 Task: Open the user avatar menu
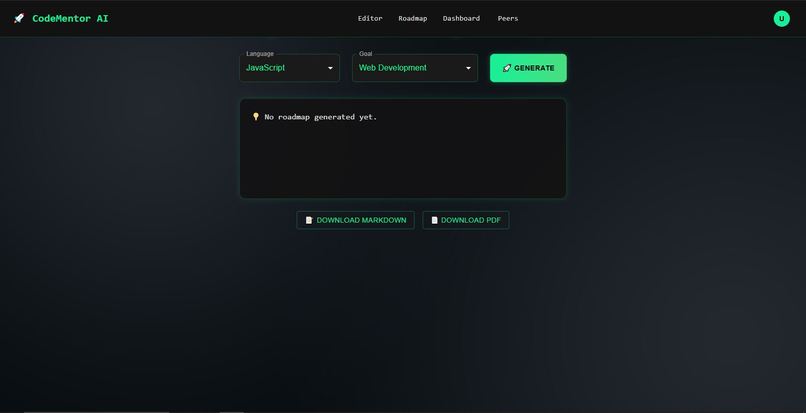(x=781, y=19)
